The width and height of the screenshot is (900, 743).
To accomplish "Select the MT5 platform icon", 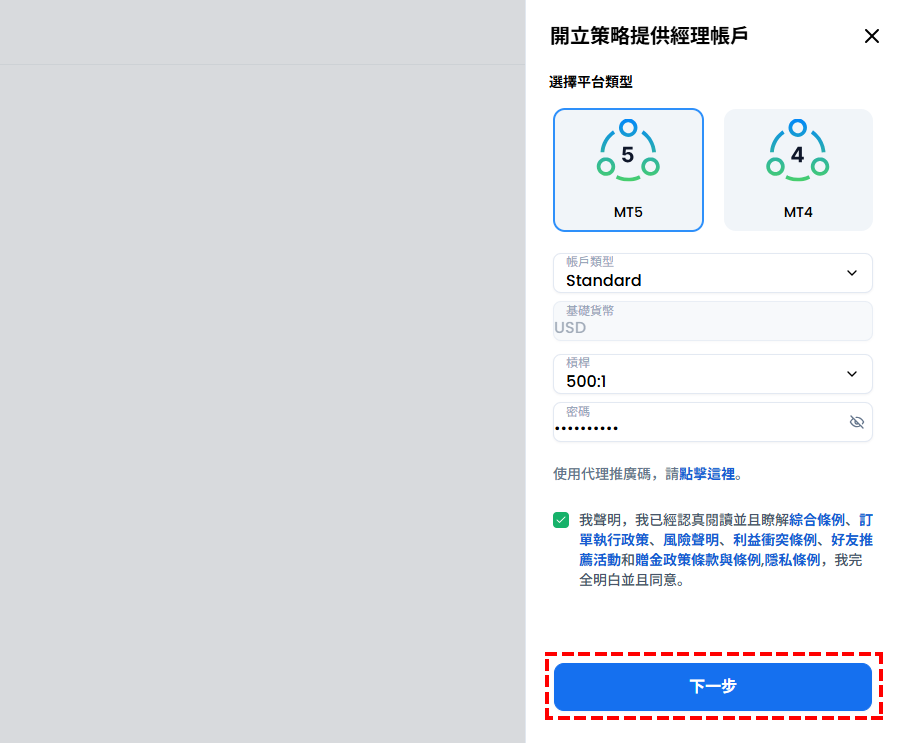I will (628, 170).
